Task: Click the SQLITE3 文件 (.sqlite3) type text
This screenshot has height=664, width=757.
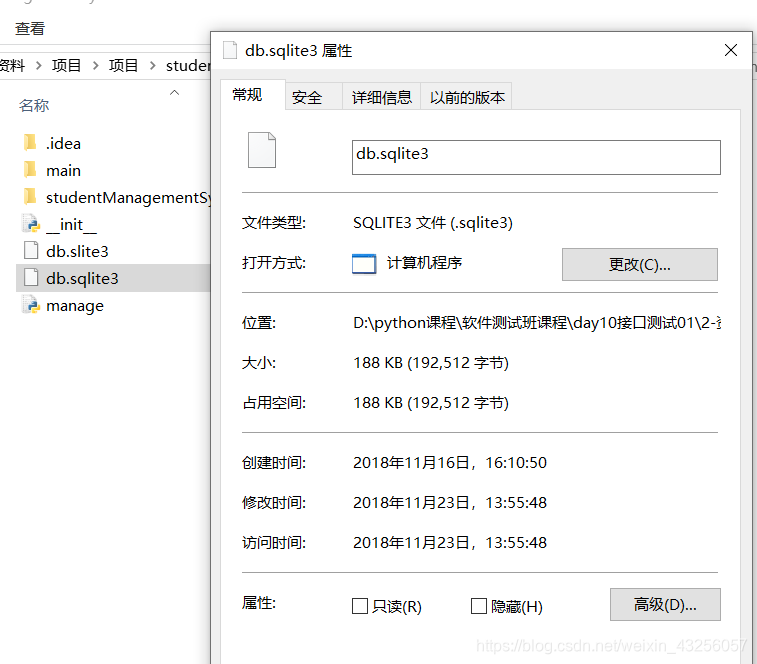Action: [x=433, y=223]
